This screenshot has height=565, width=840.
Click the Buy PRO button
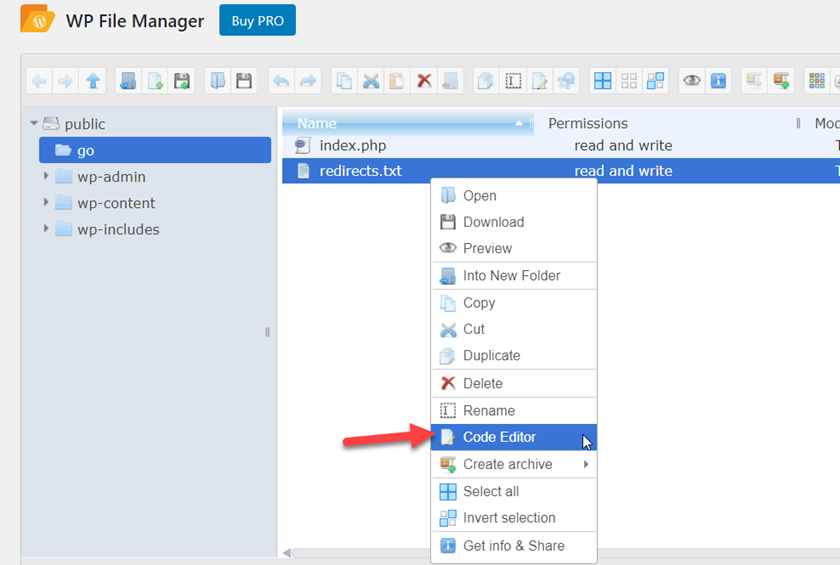257,20
